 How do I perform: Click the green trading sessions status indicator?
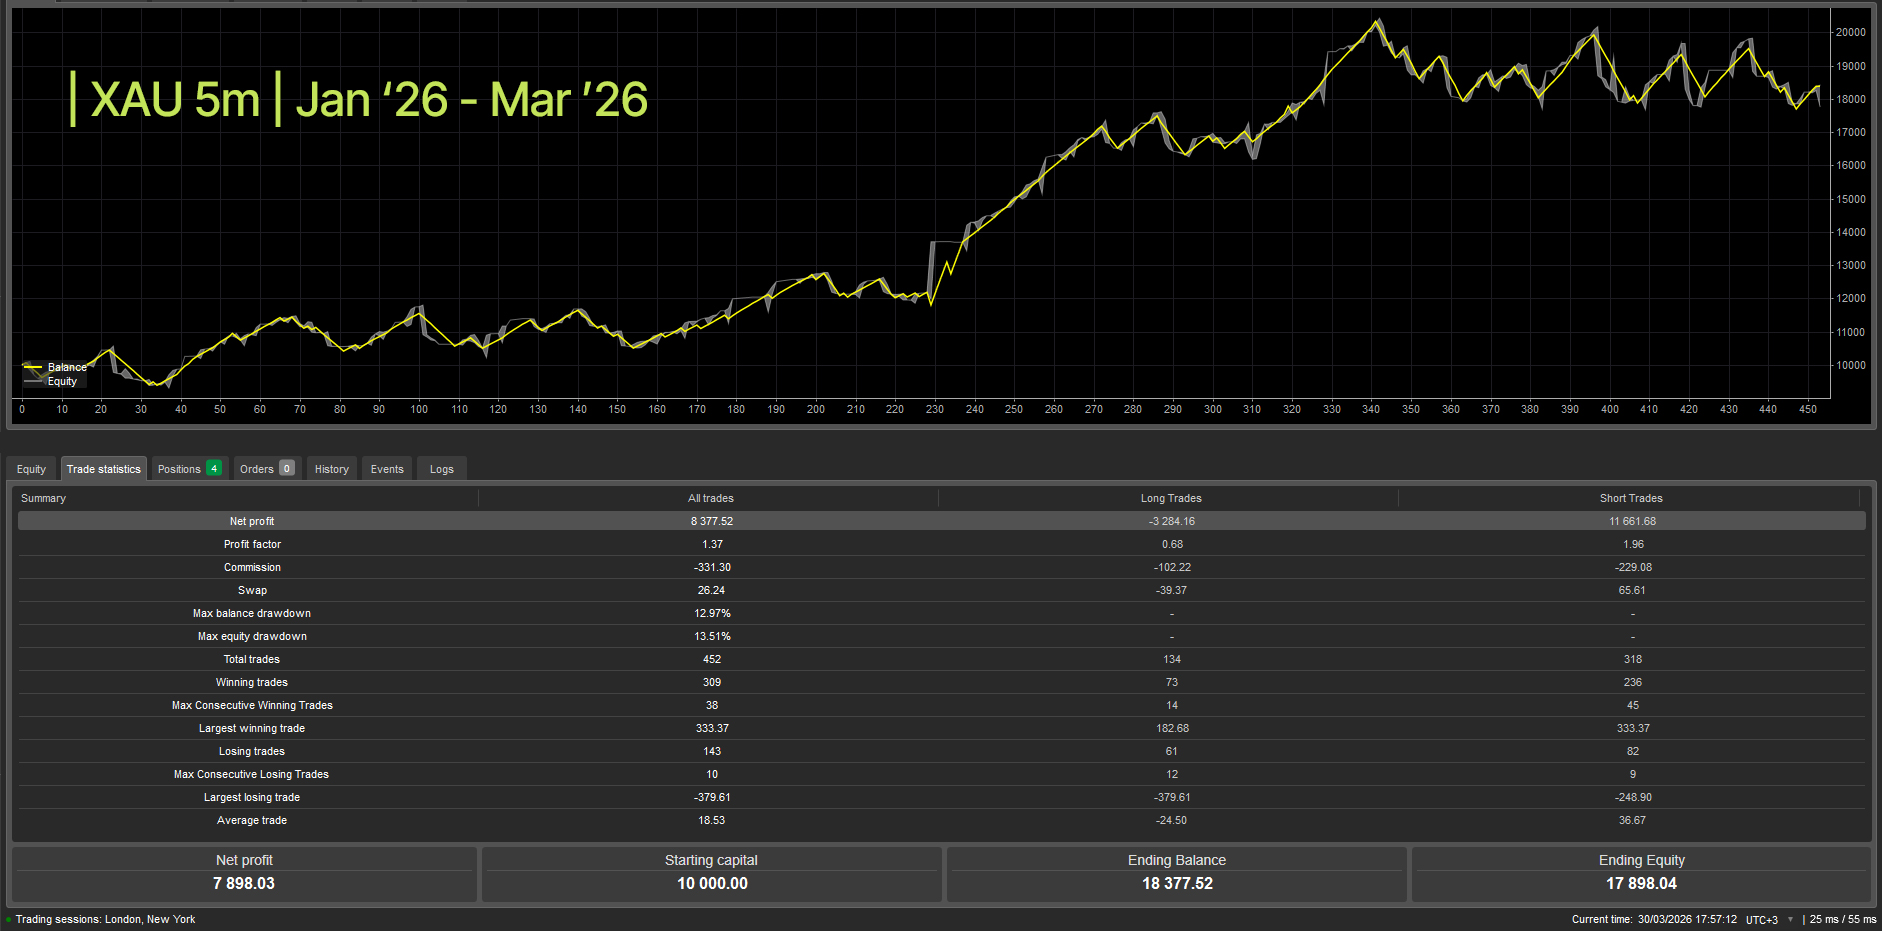[8, 919]
